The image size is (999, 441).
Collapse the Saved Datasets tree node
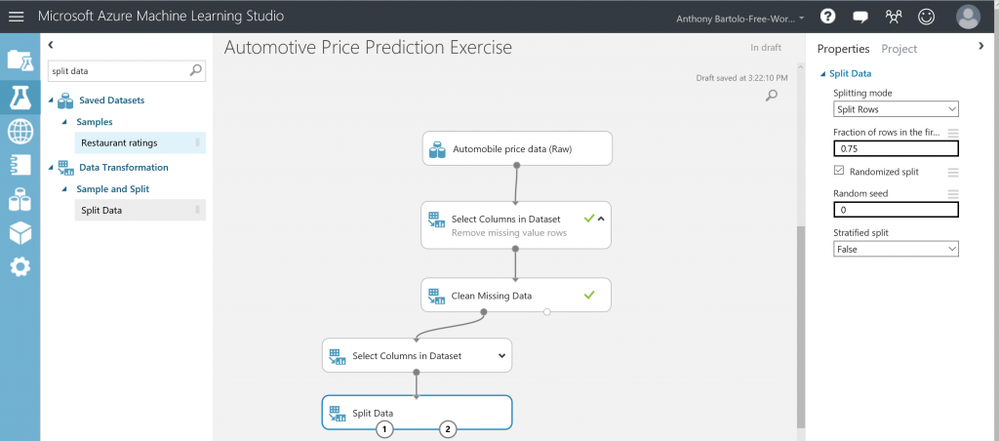pyautogui.click(x=51, y=100)
